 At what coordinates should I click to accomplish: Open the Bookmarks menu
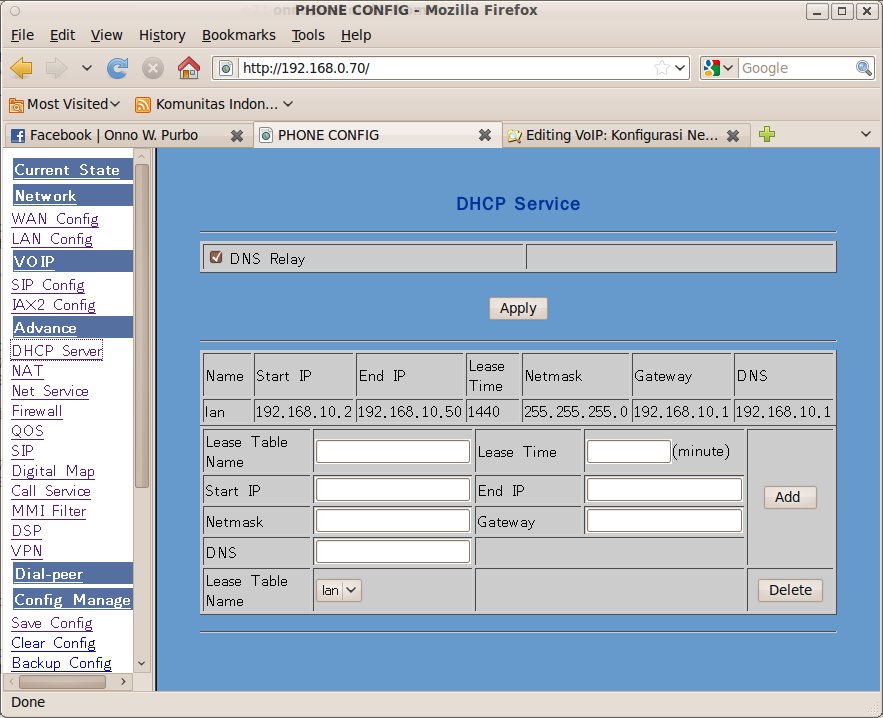[x=238, y=35]
